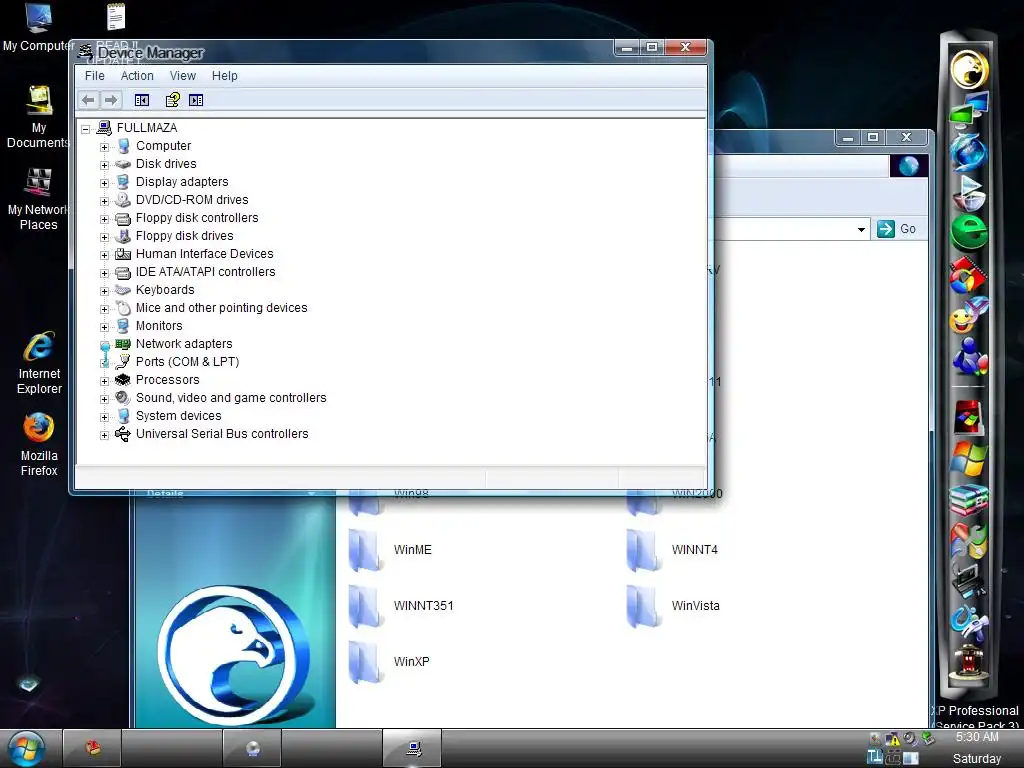Click the Sound controllers speaker icon
The image size is (1024, 768).
point(123,398)
